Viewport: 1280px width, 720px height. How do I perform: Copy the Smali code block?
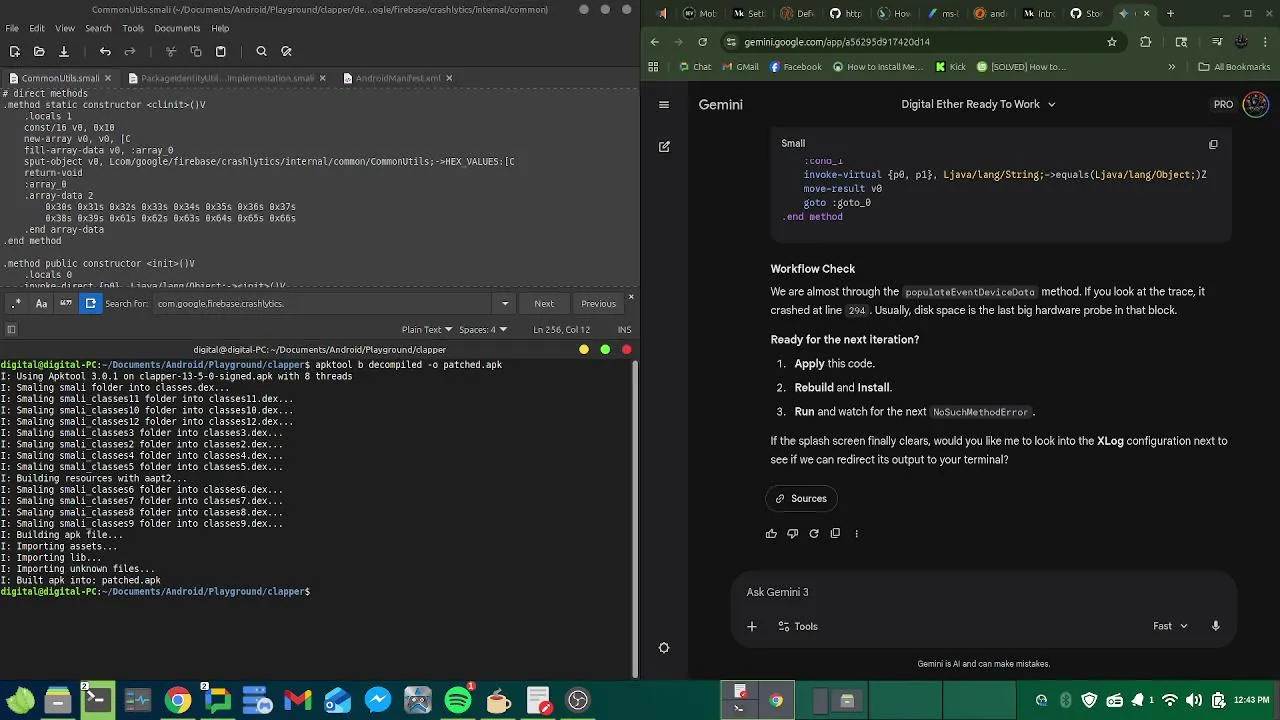pos(1213,144)
